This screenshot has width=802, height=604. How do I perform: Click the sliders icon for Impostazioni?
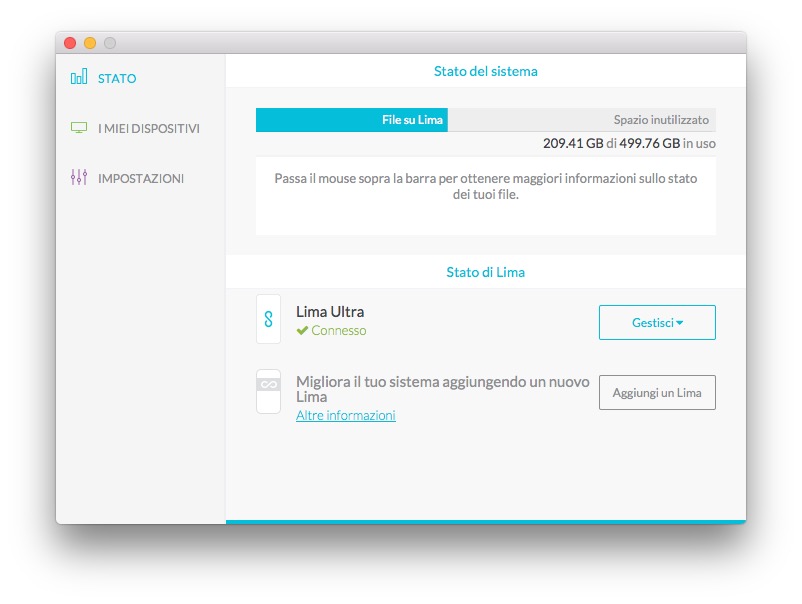pos(79,177)
